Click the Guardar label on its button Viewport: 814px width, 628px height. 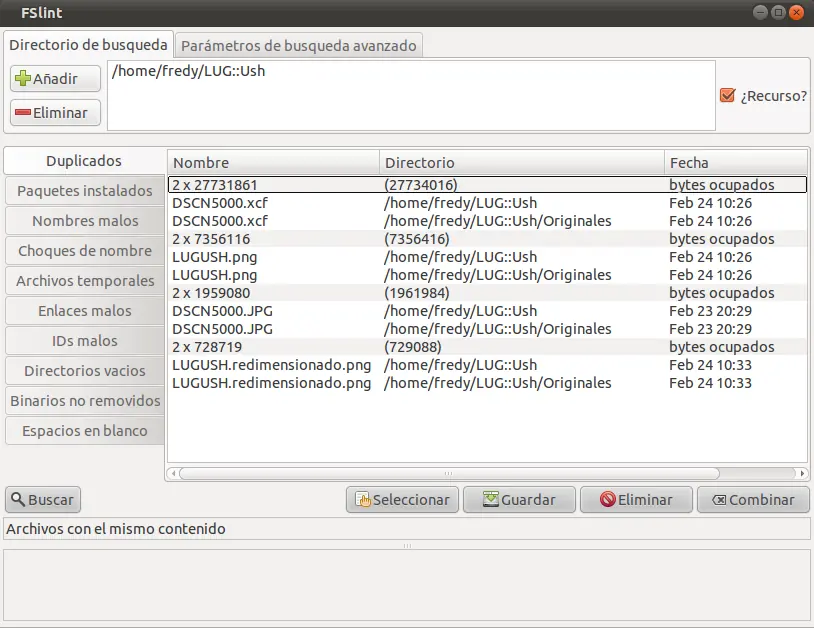click(x=528, y=500)
